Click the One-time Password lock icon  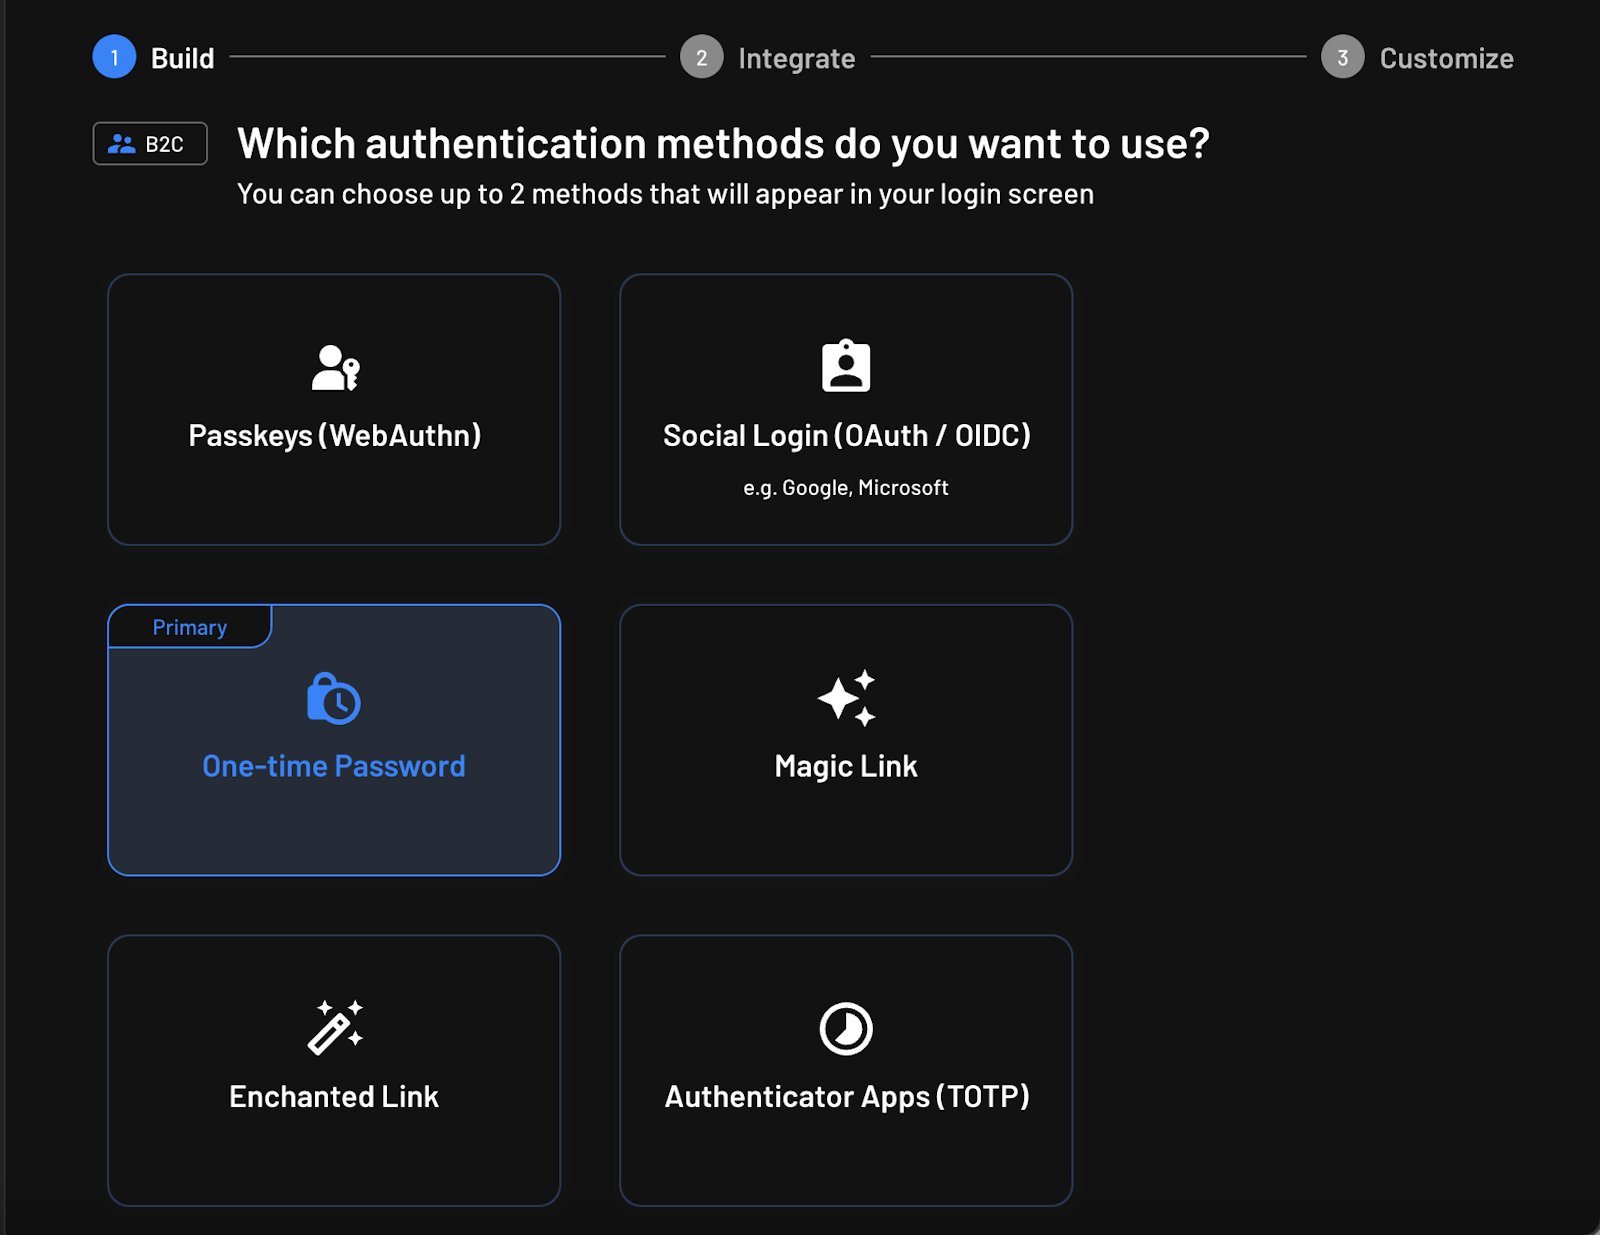pos(333,702)
